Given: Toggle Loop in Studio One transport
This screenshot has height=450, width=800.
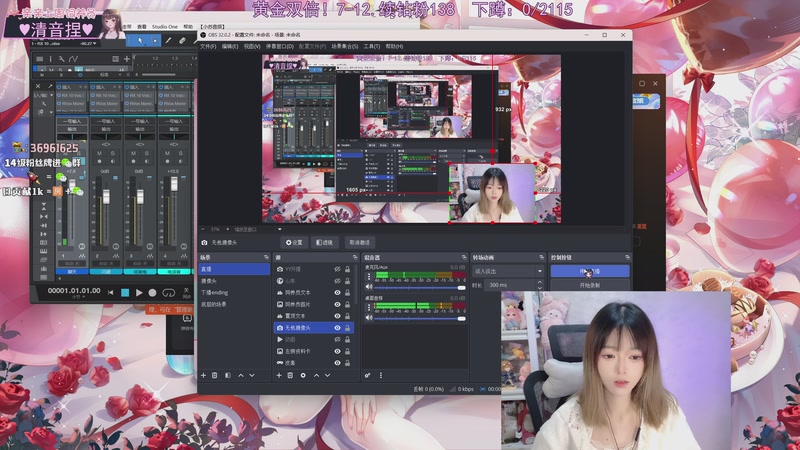Looking at the screenshot, I should click(x=168, y=293).
